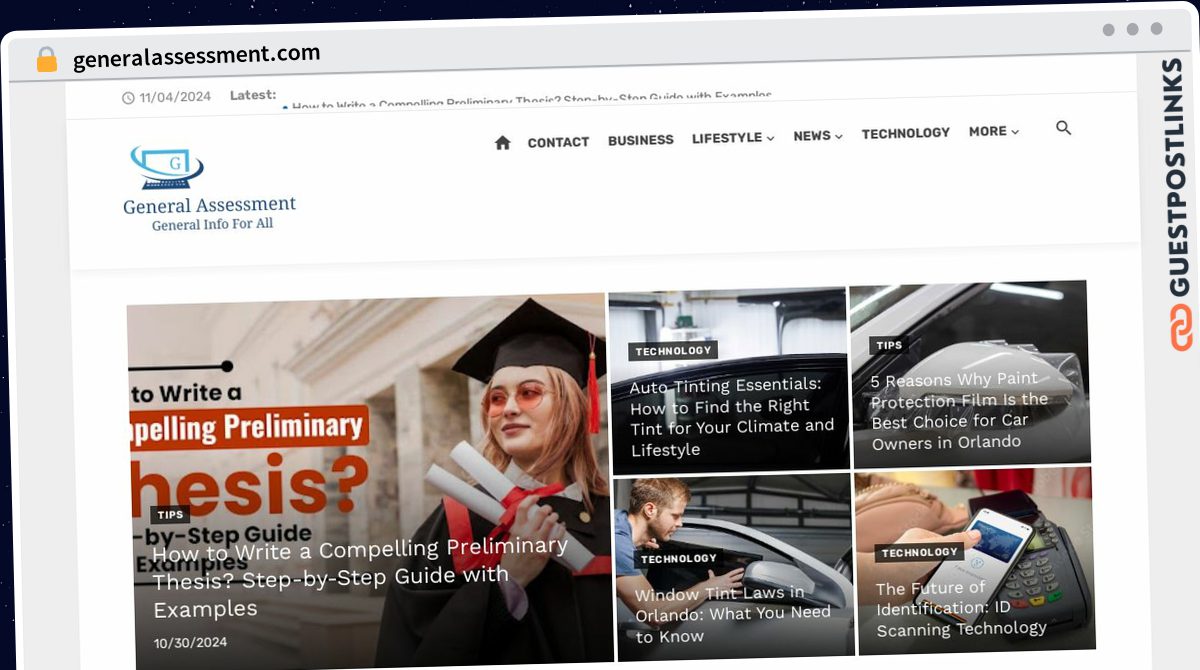Click Technology tag on Auto Tinting post

[673, 351]
